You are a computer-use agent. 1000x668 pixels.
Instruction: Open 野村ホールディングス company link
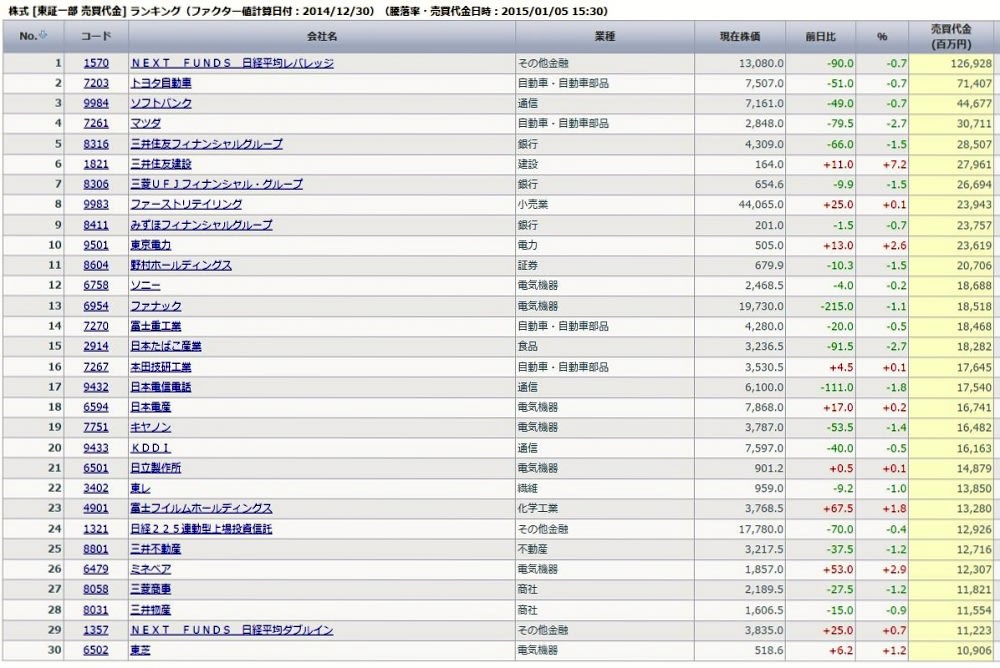click(181, 265)
